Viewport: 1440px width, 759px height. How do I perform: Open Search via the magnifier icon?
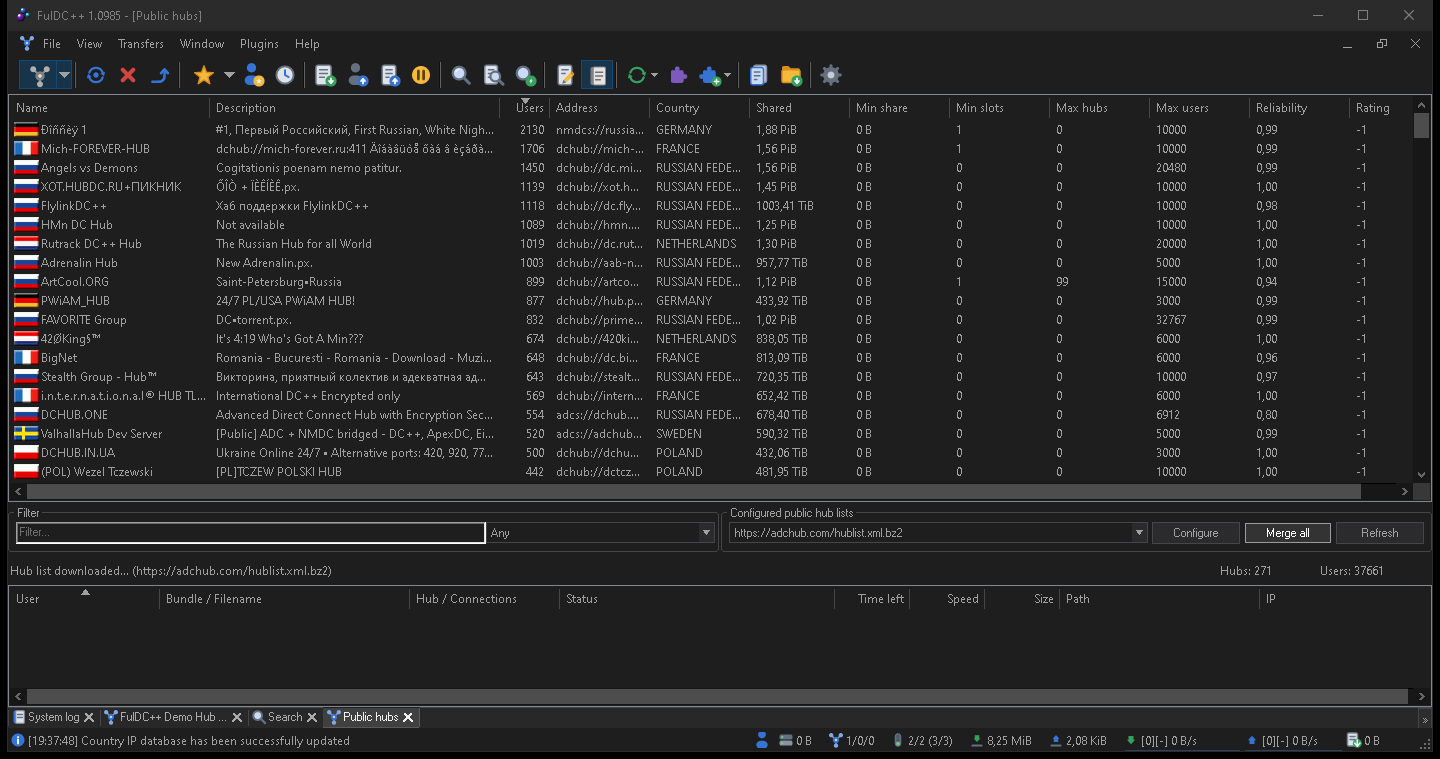461,75
